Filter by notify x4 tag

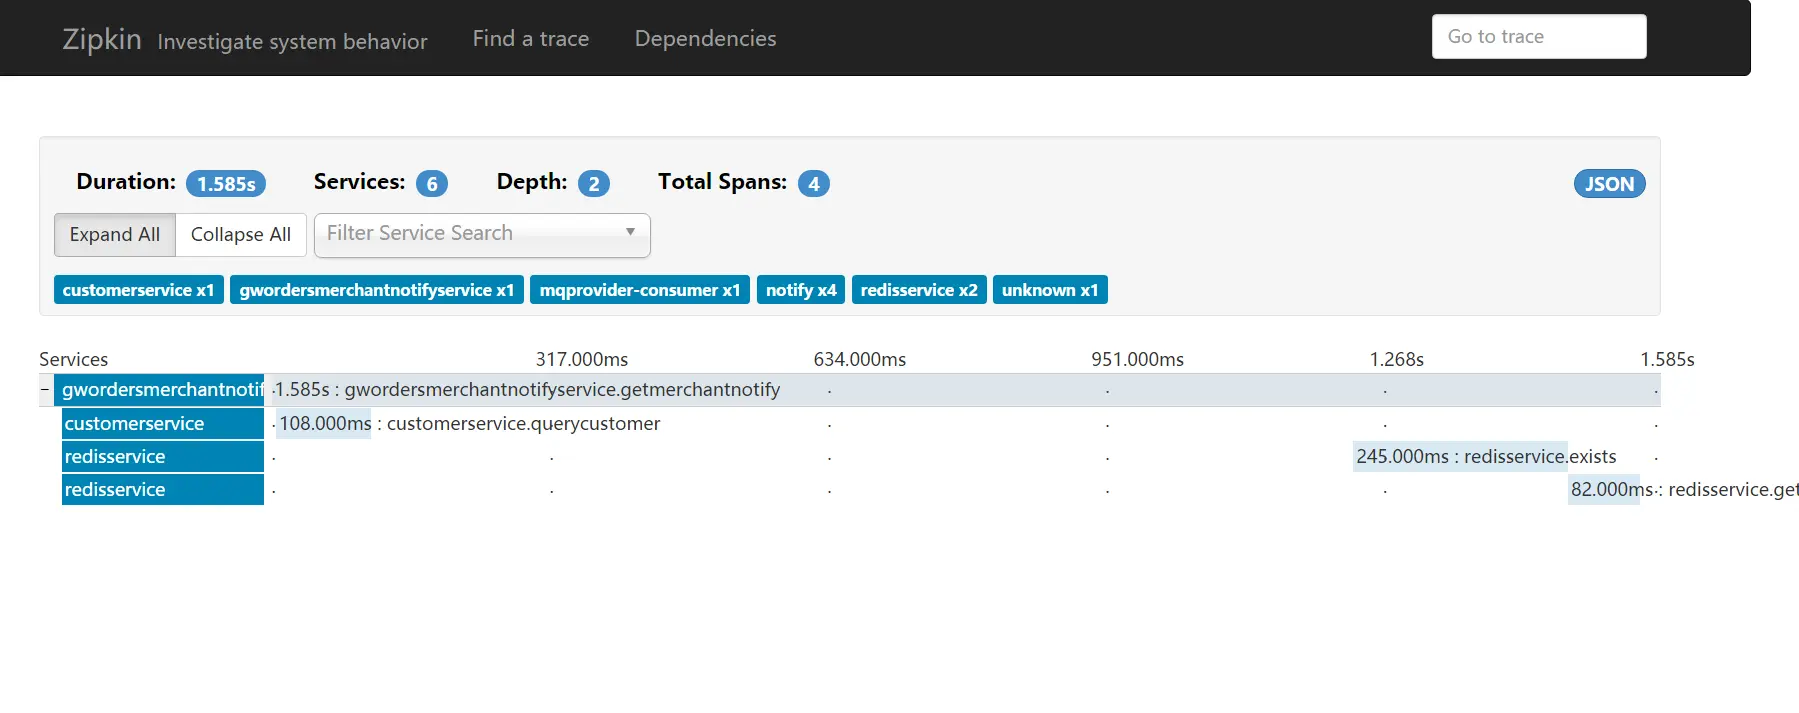coord(801,290)
